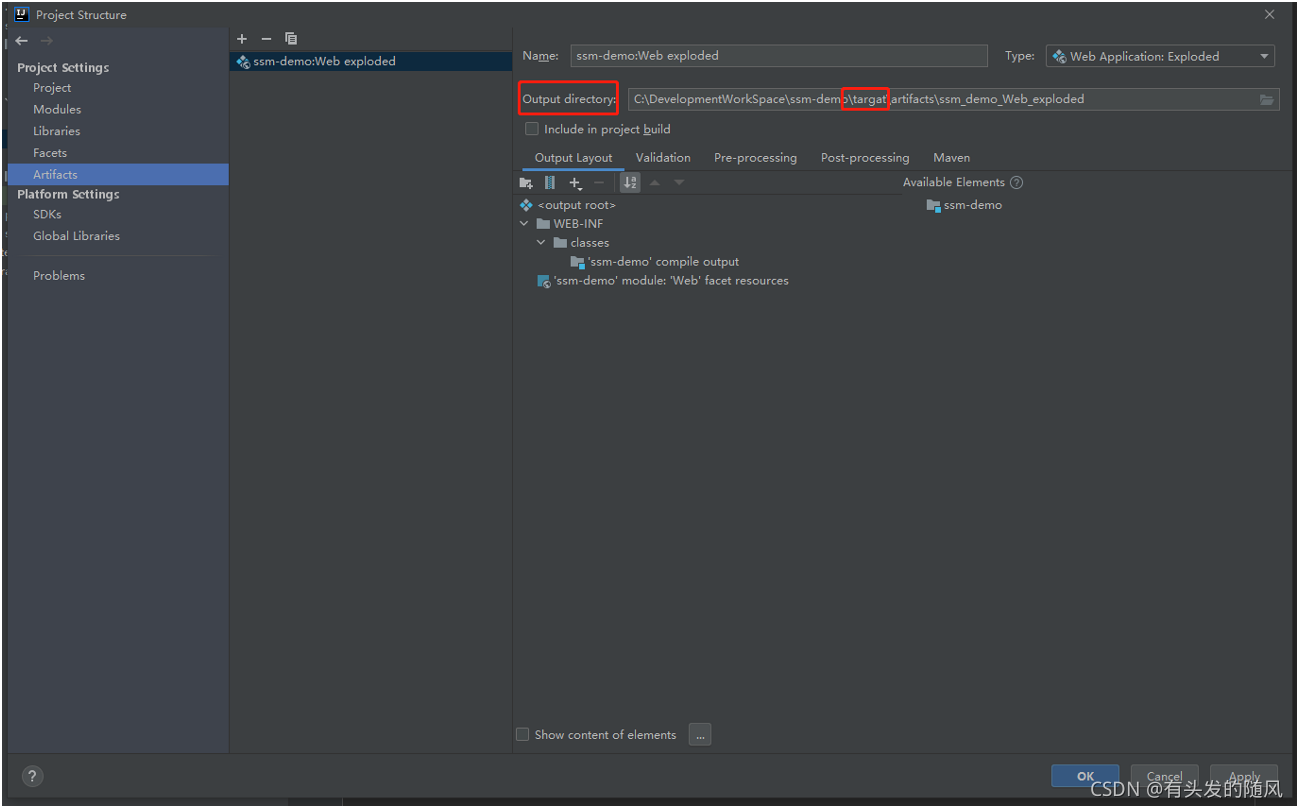Click the ellipsis button beside Show content

point(700,735)
